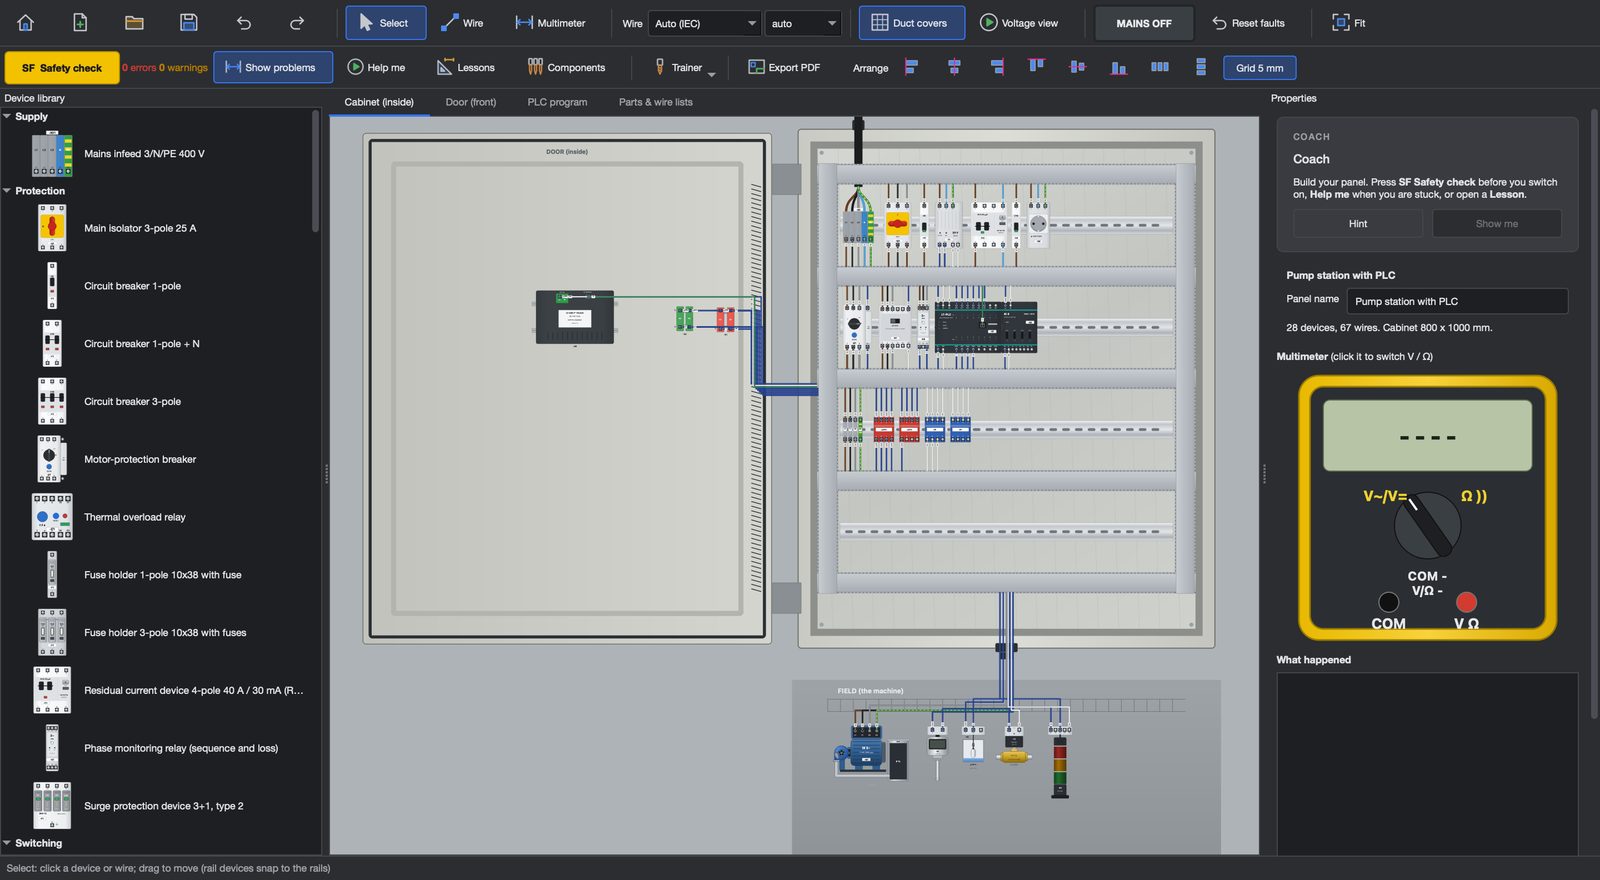Open the PLC program tab

coord(557,102)
